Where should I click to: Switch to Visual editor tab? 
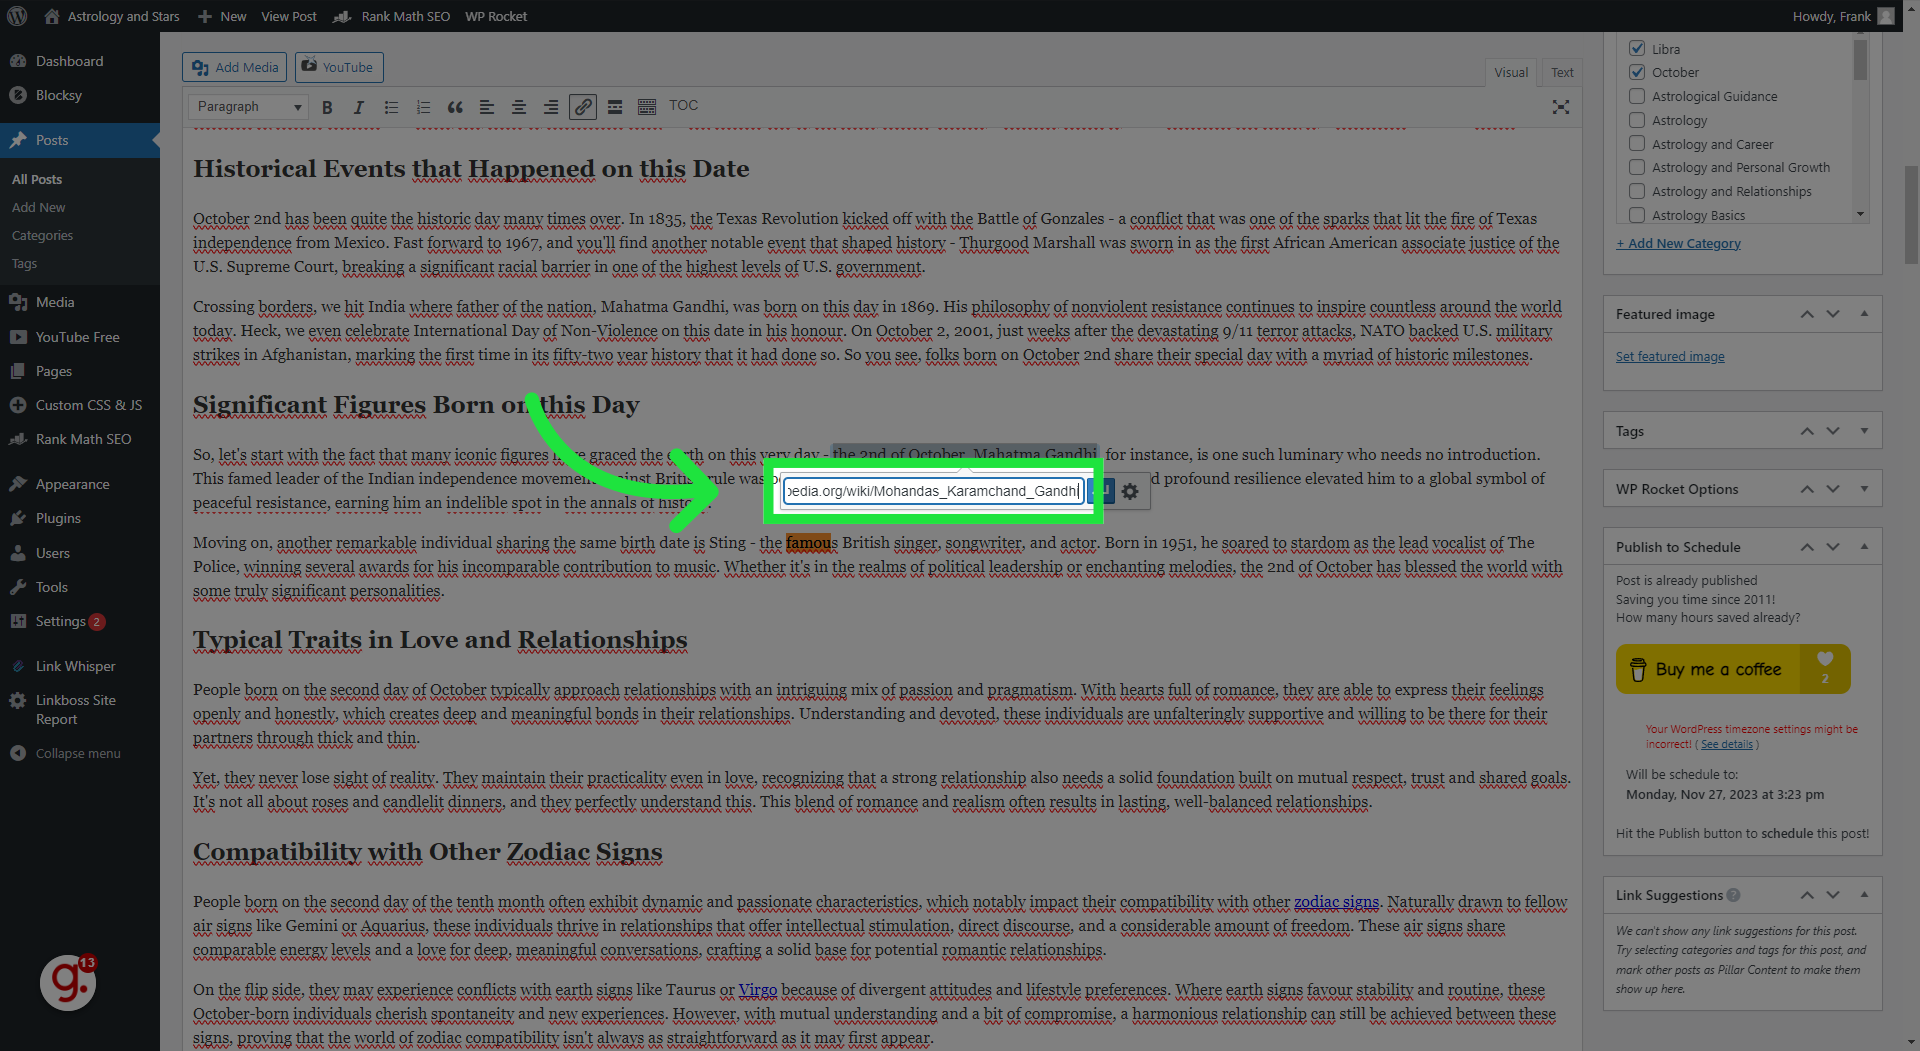point(1511,72)
